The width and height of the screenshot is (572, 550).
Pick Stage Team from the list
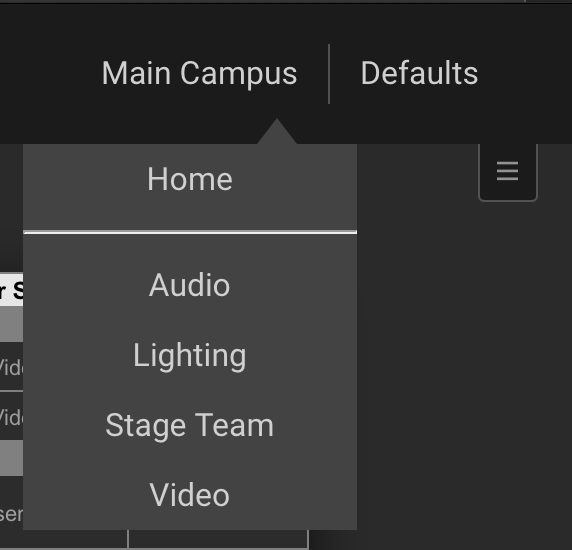coord(190,425)
